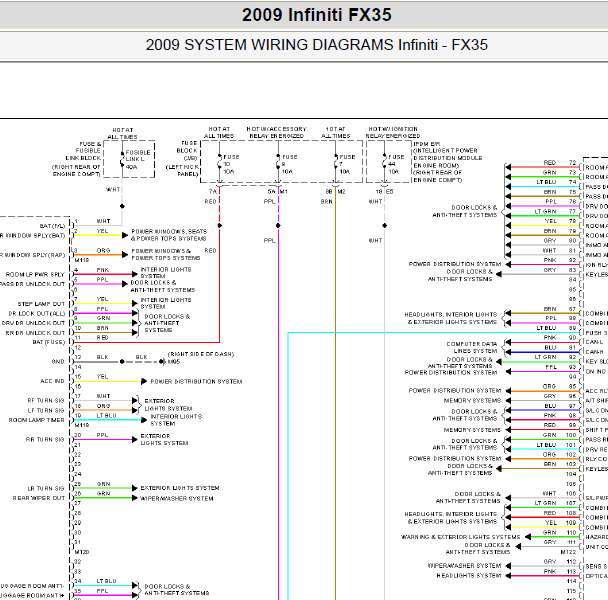This screenshot has height=600, width=608.
Task: Click the "STEP LAMP OUT" pin label
Action: click(x=41, y=304)
